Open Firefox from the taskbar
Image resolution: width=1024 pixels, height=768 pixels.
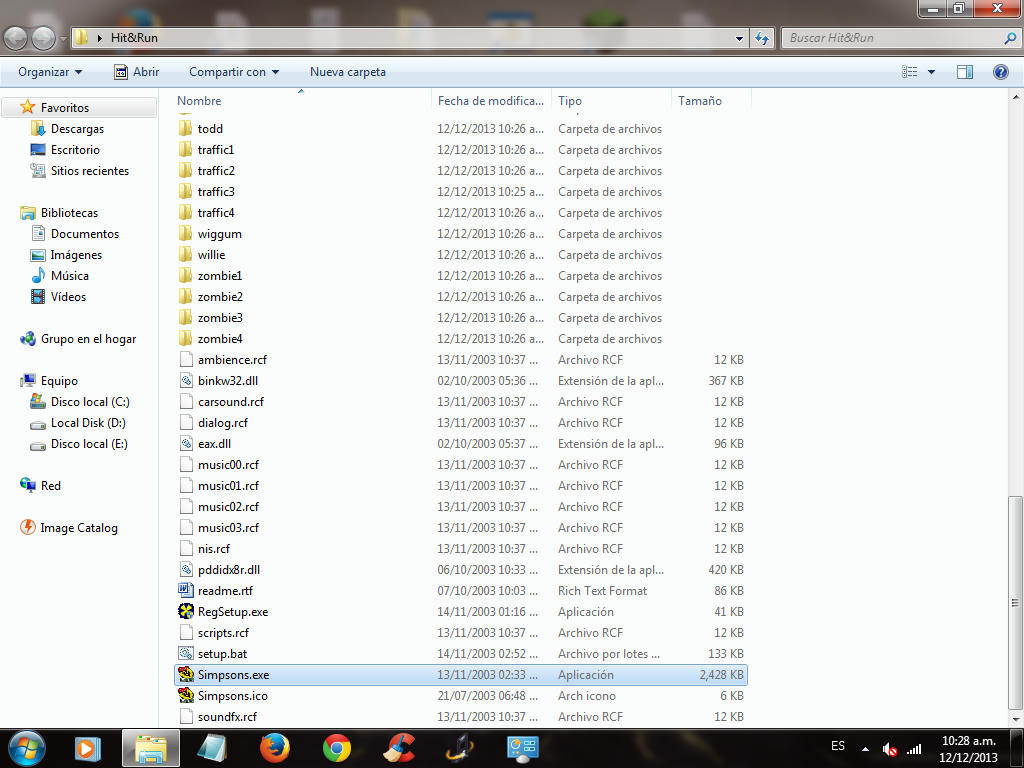tap(274, 747)
